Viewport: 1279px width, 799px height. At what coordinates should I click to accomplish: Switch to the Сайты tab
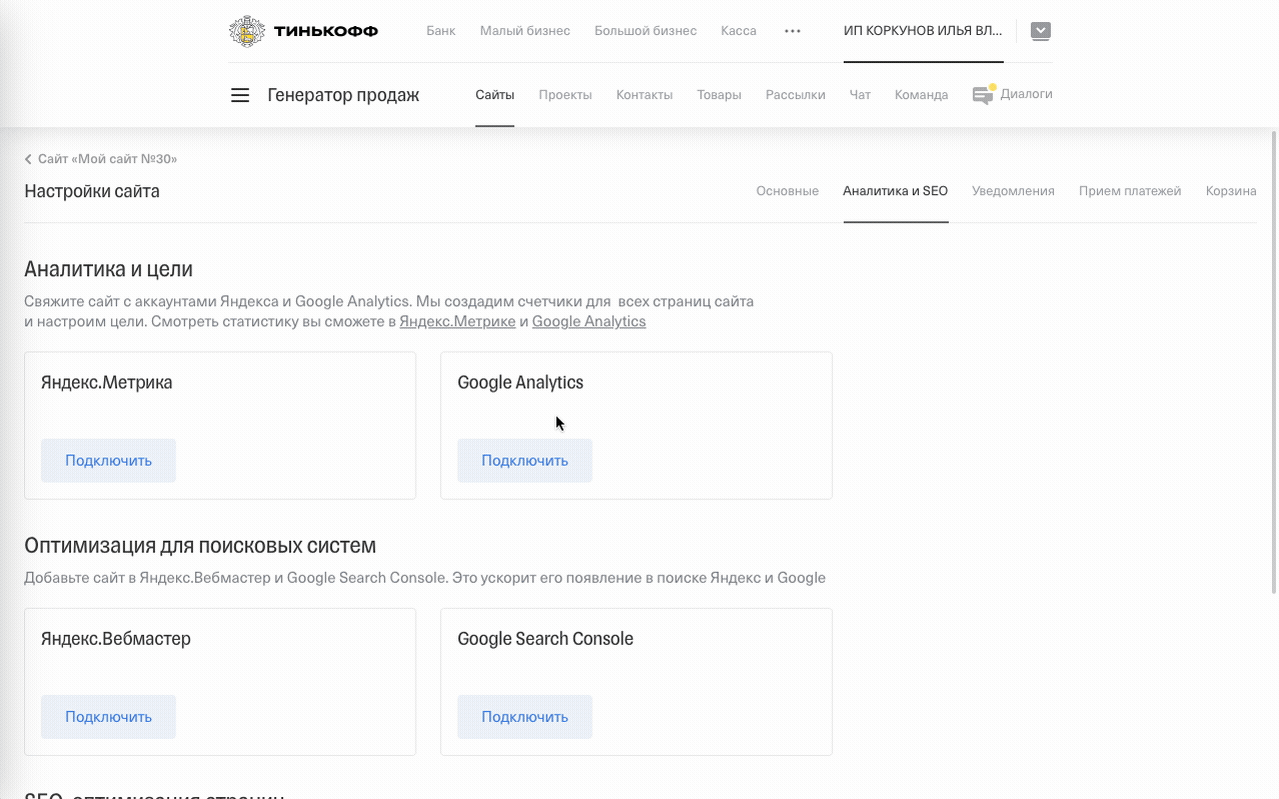(495, 95)
